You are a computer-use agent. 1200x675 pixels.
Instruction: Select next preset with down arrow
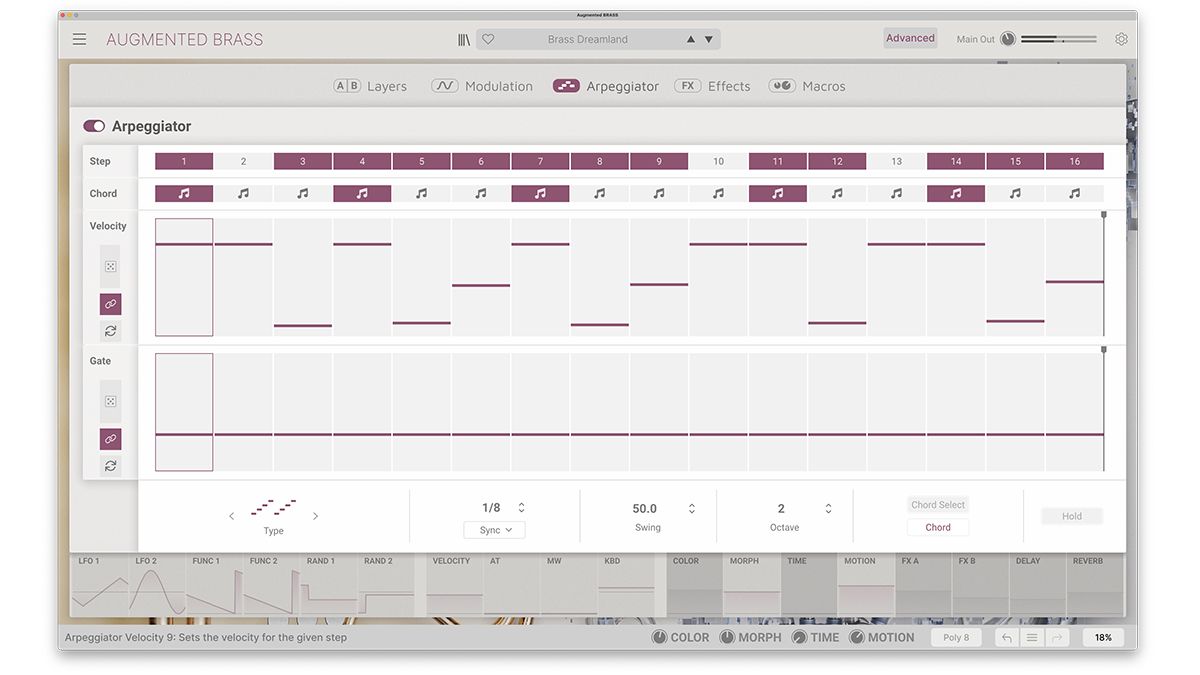(x=709, y=39)
